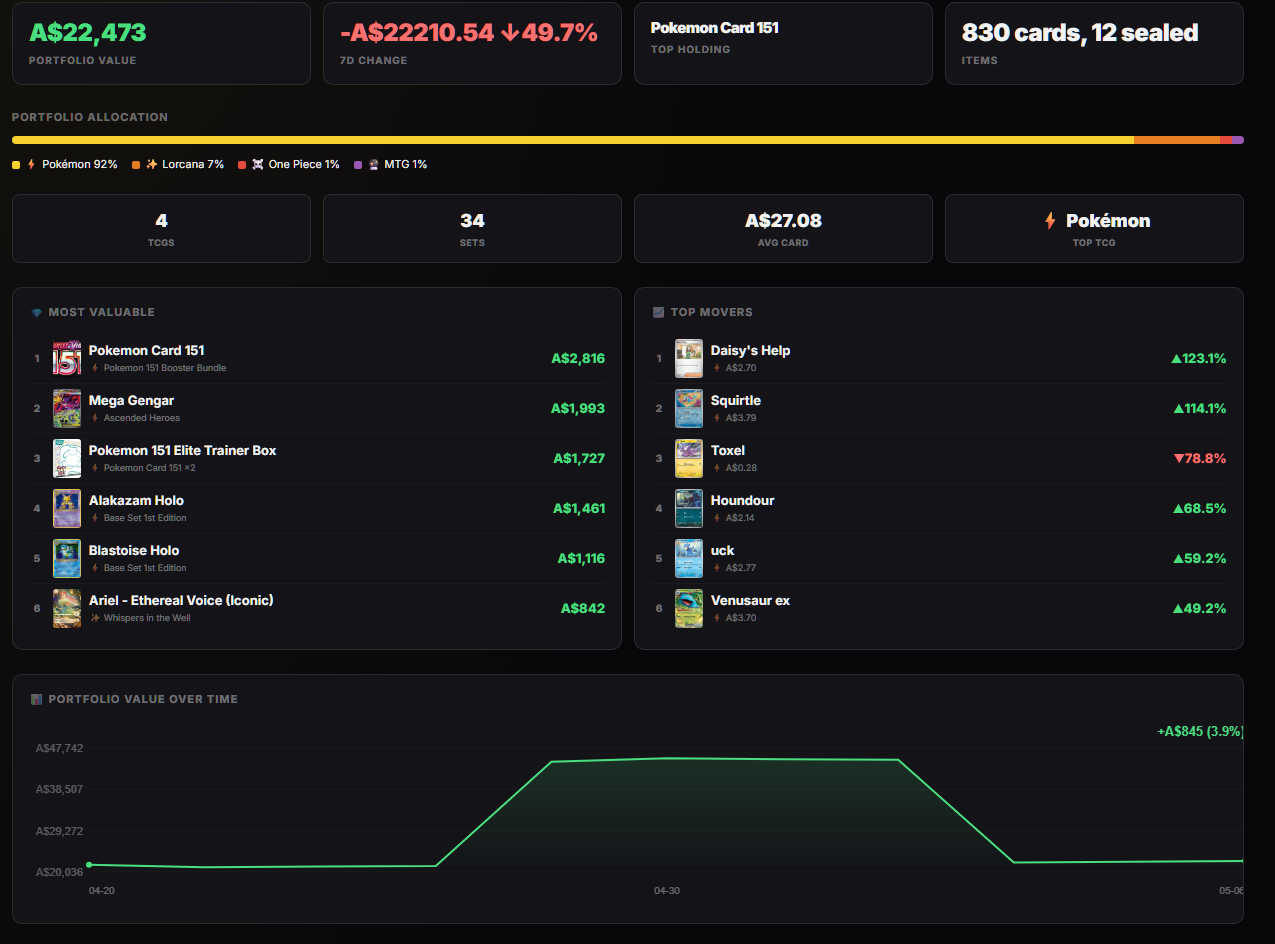Open the Squirtle card thumbnail
This screenshot has height=944, width=1275.
point(689,408)
